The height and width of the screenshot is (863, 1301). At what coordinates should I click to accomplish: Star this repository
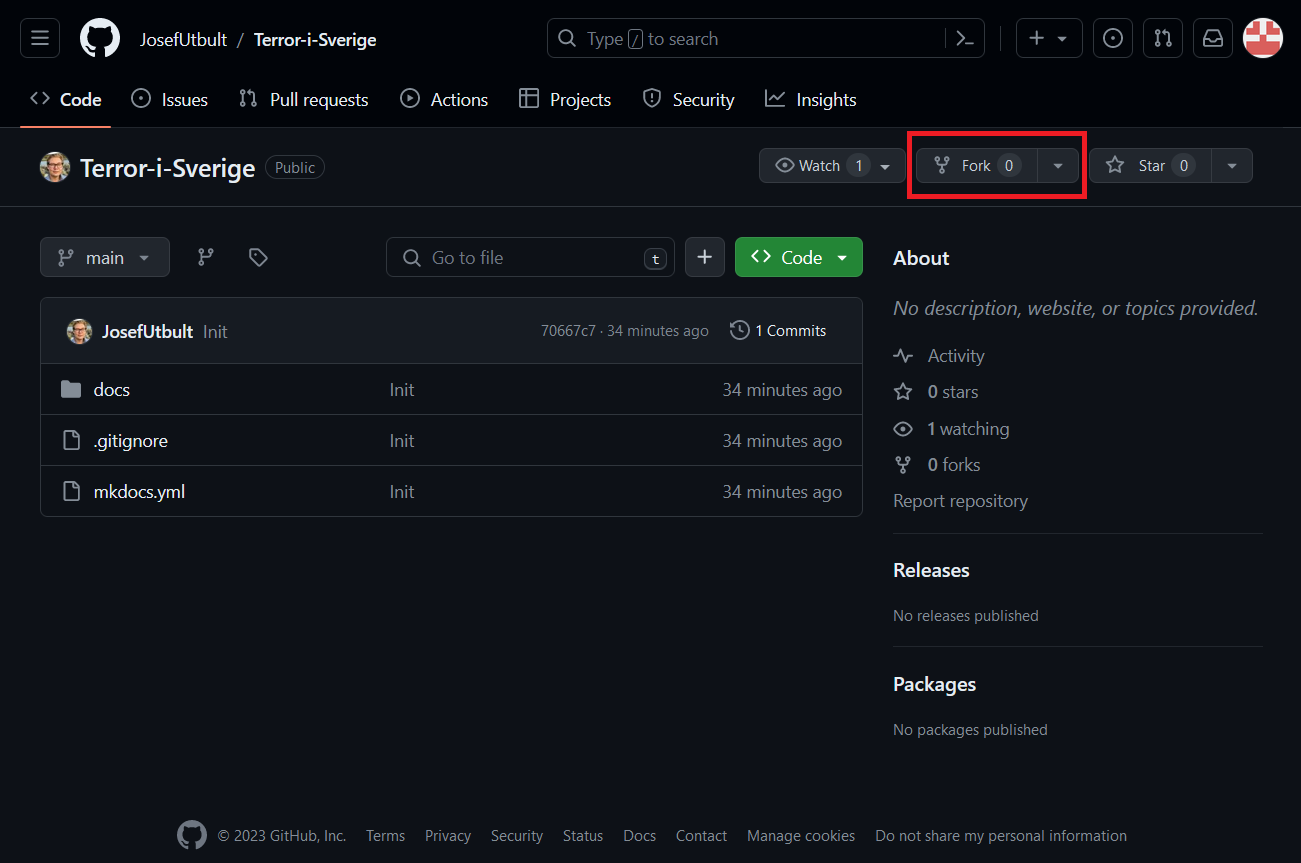click(1150, 166)
